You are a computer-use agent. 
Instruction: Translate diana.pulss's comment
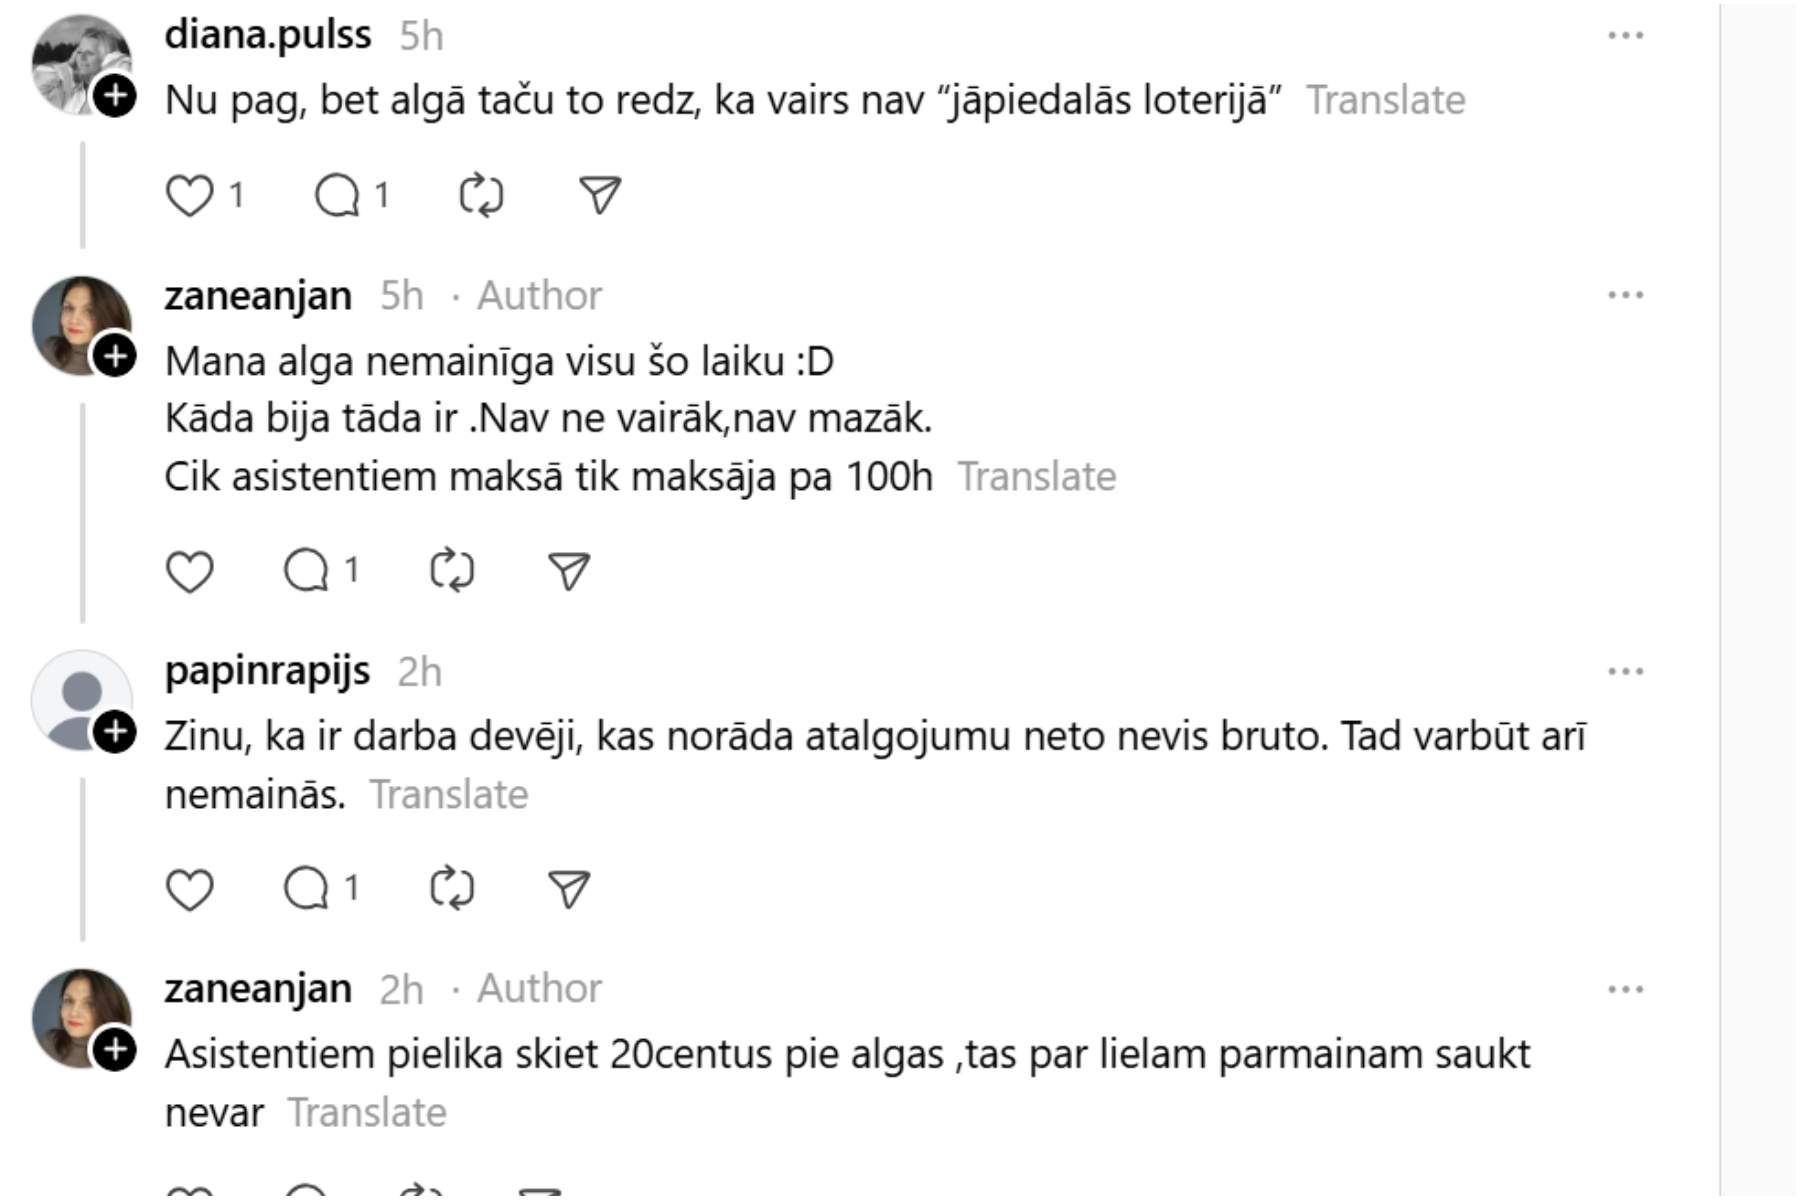pyautogui.click(x=1385, y=100)
